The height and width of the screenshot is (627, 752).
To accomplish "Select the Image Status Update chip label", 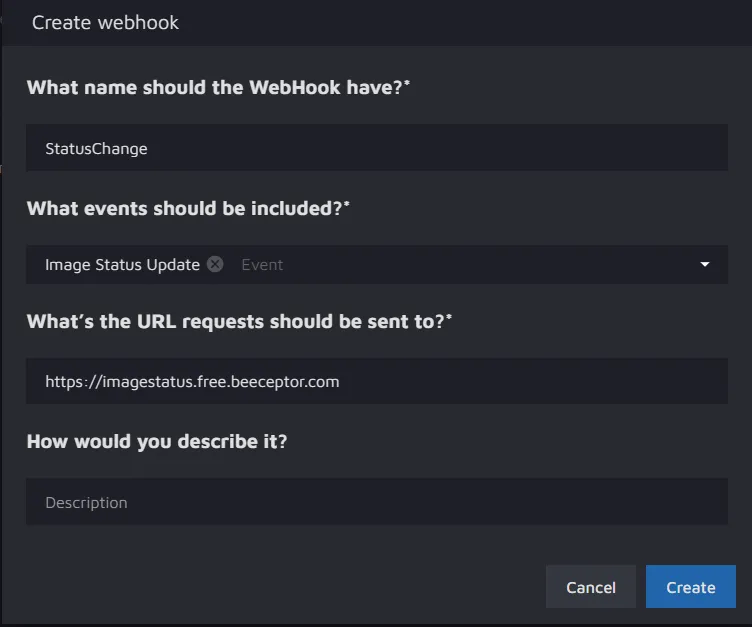I will click(x=122, y=265).
